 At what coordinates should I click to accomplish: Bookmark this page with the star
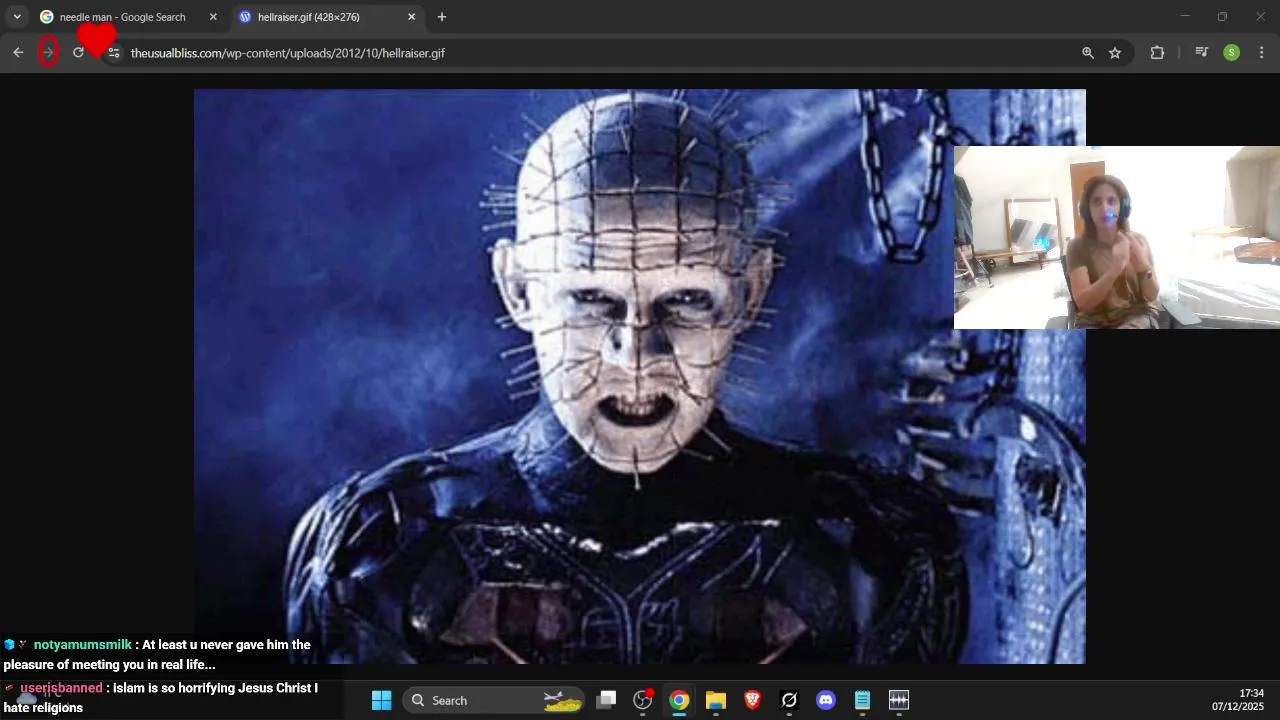1115,53
